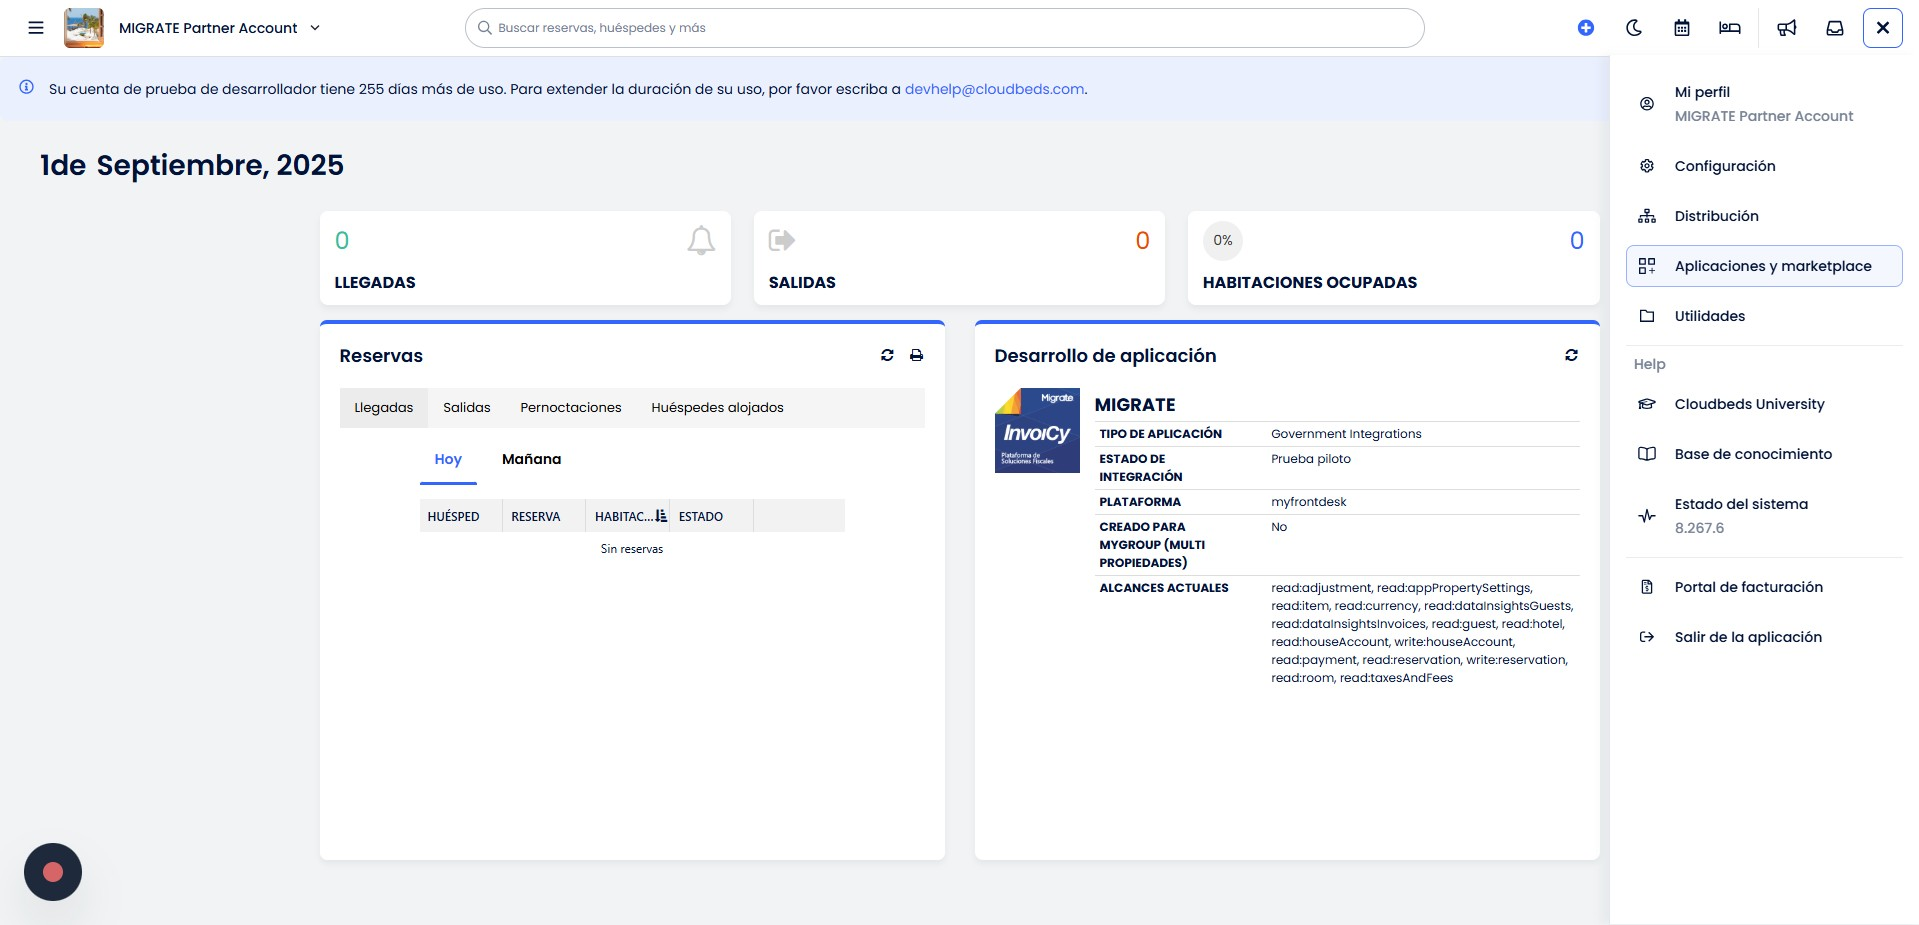Select the Hoy sub-tab
Screen dimensions: 1919x925
click(448, 460)
